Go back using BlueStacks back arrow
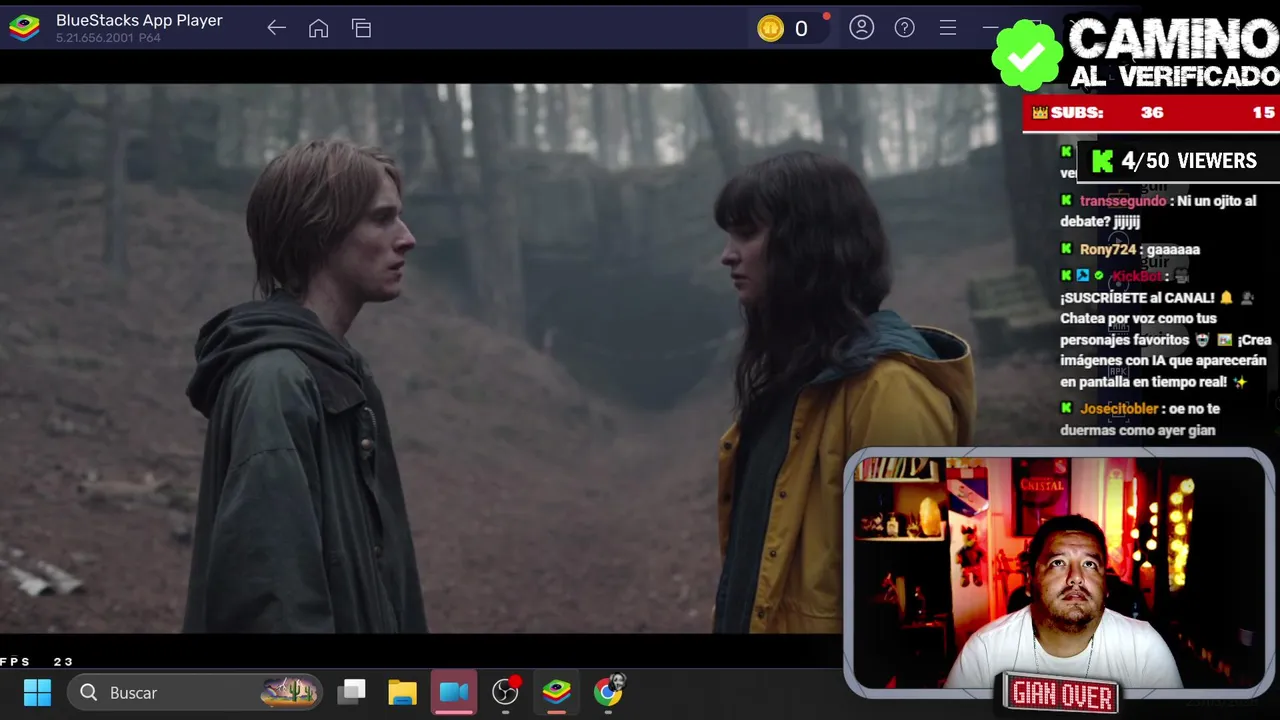 coord(277,28)
